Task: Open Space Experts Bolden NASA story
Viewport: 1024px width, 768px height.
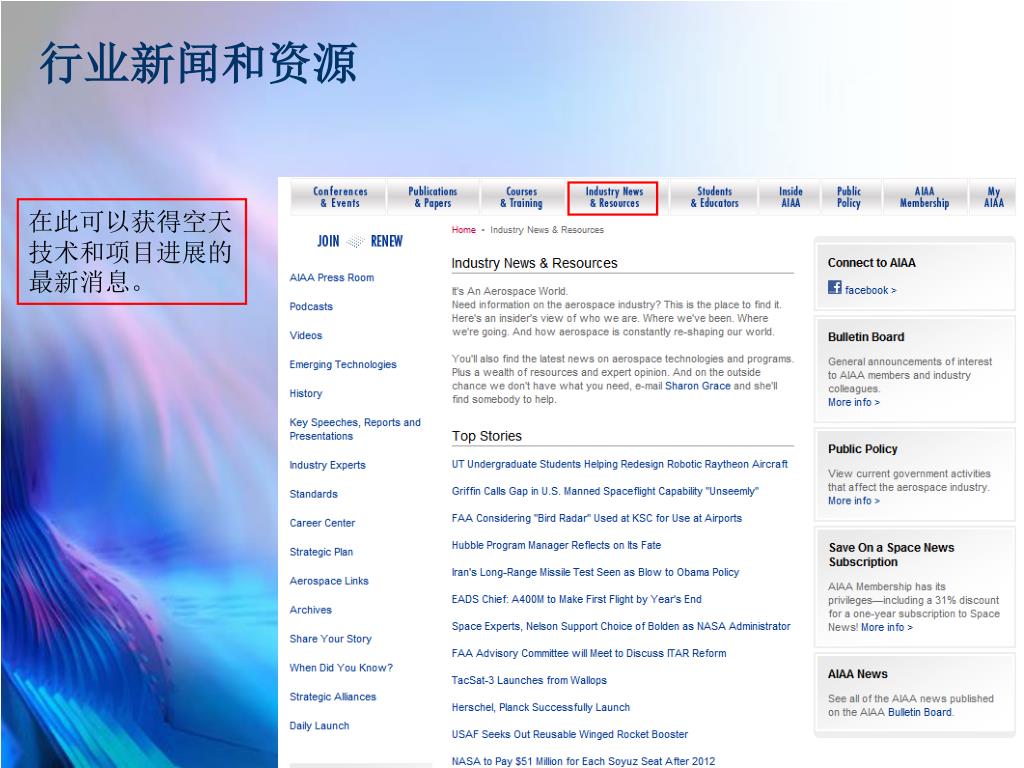Action: [621, 626]
